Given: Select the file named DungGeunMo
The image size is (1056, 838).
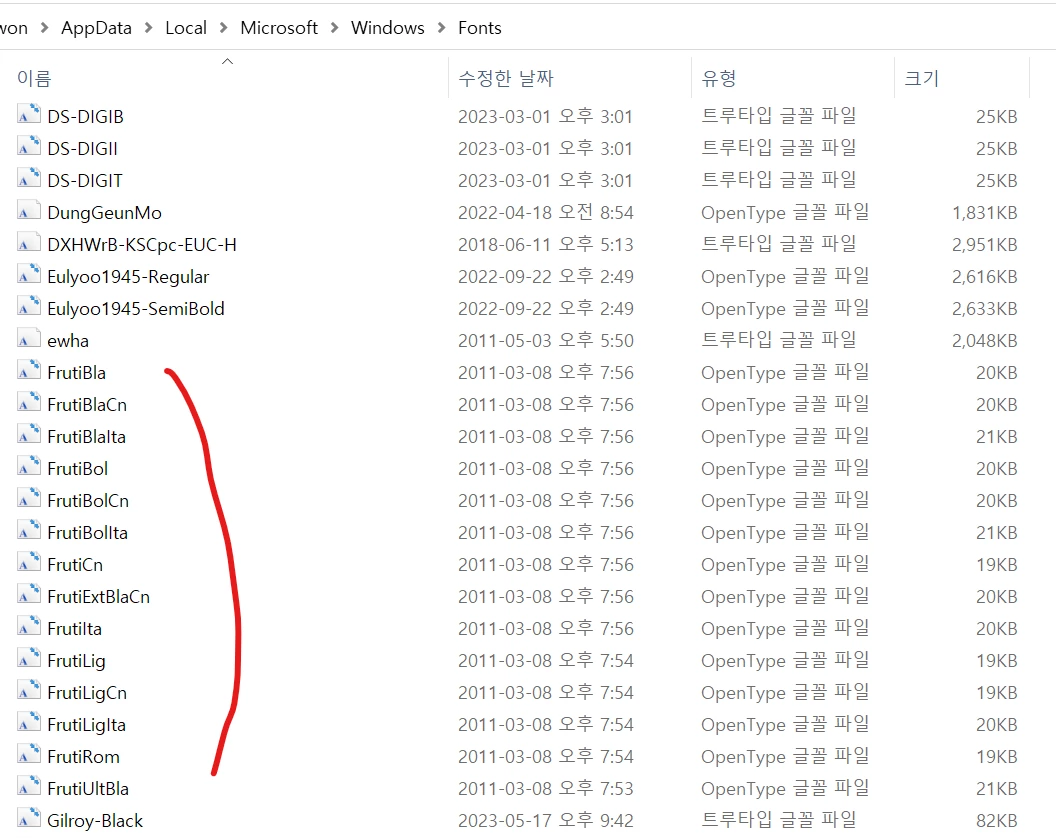Looking at the screenshot, I should click(104, 213).
